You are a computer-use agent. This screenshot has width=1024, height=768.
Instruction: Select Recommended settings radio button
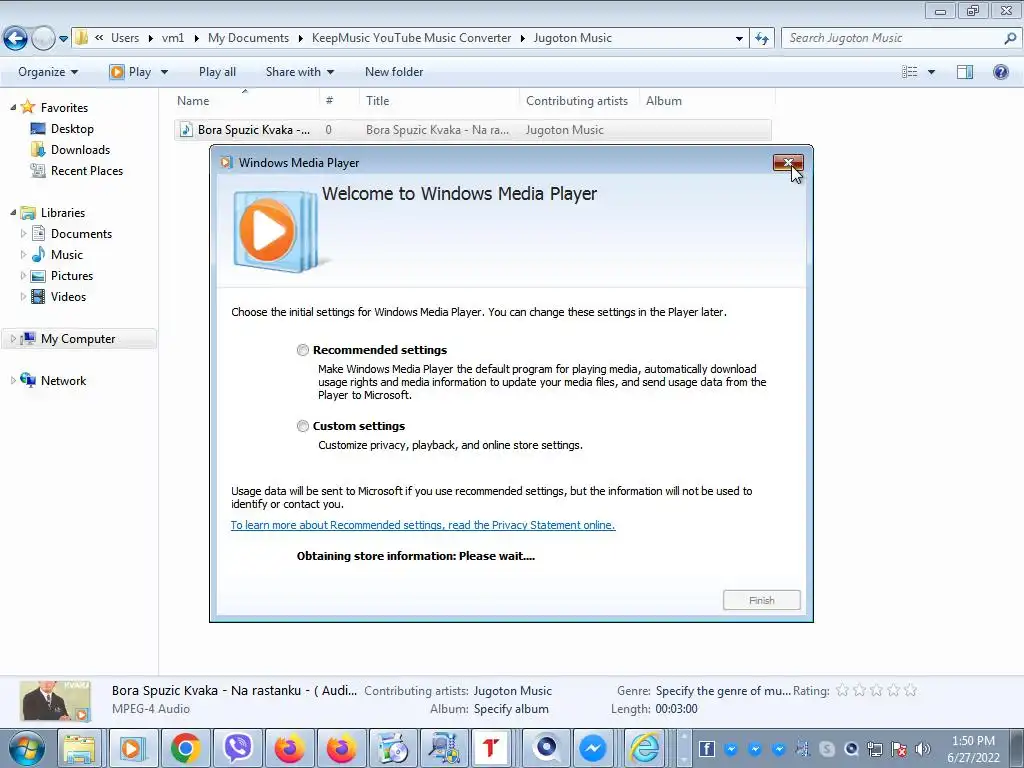click(x=302, y=350)
